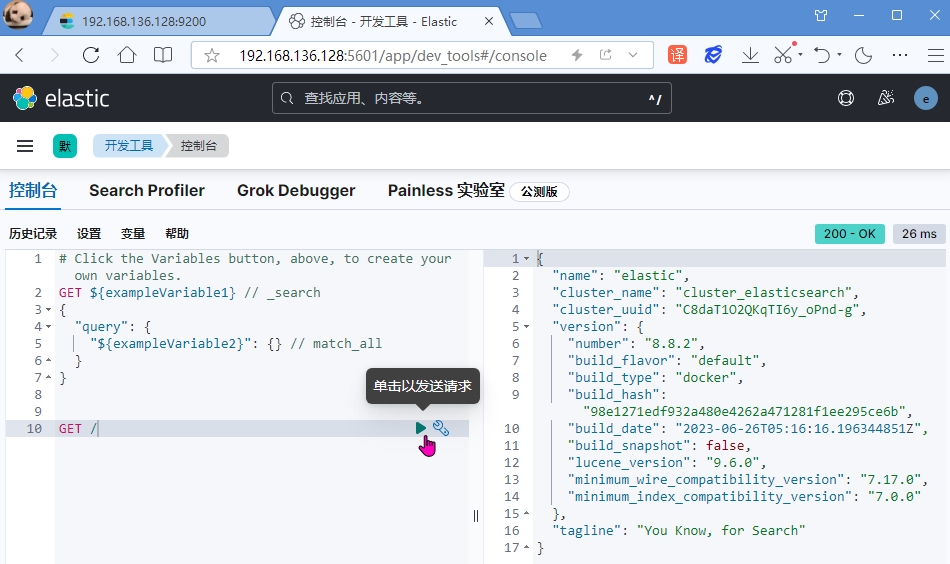Image resolution: width=950 pixels, height=564 pixels.
Task: Click the user avatar labeled e
Action: 925,98
